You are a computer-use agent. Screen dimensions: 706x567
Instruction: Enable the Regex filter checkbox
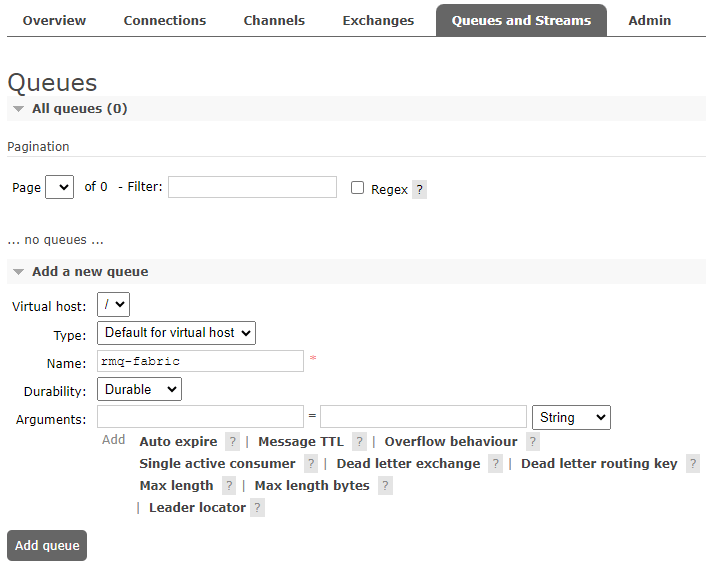click(358, 188)
